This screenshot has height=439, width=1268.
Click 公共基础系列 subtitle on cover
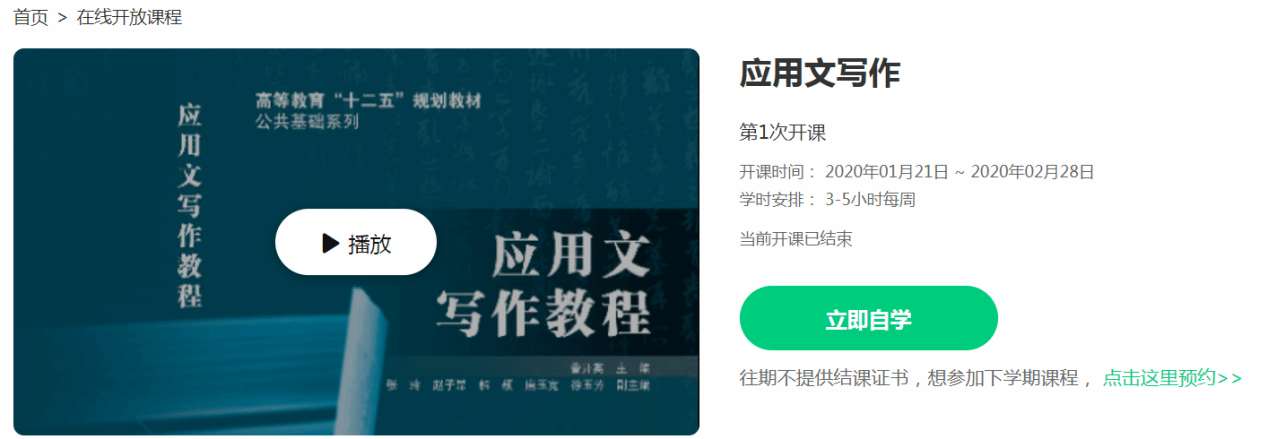coord(306,122)
